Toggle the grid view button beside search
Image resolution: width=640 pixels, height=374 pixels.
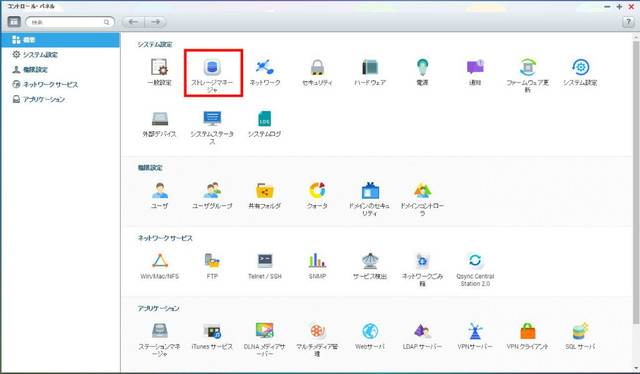[x=14, y=22]
